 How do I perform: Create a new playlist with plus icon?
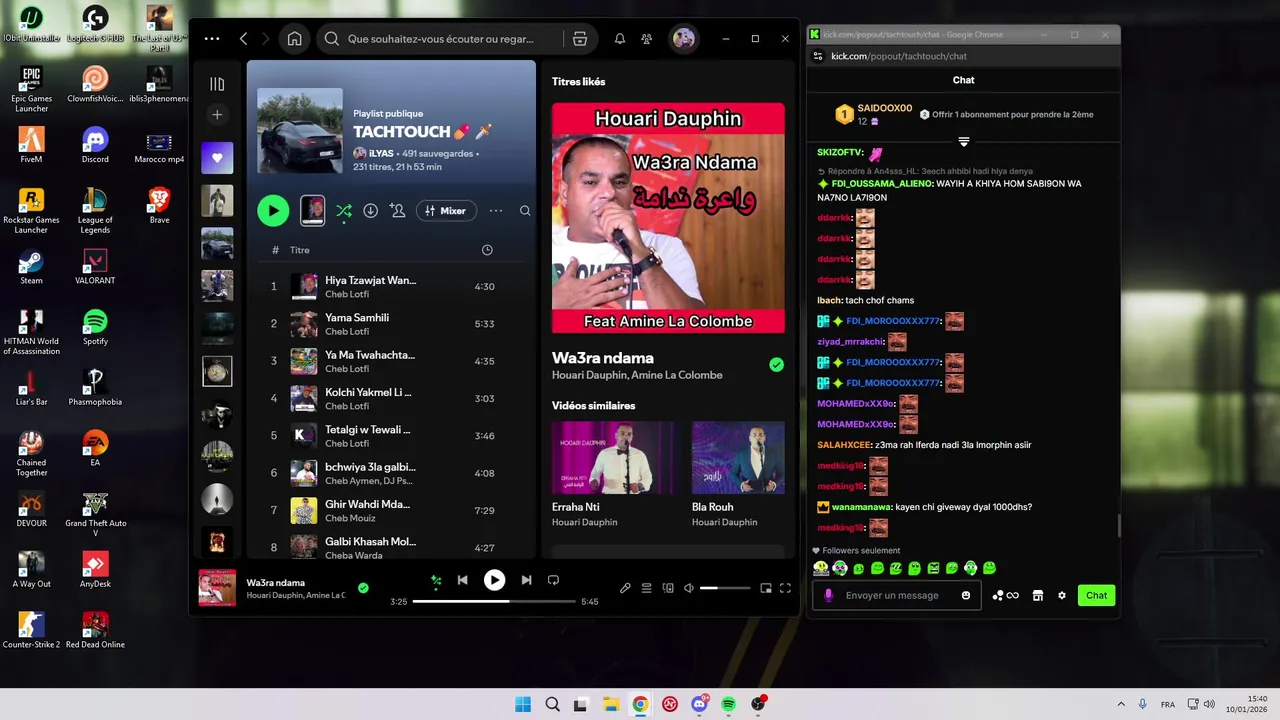tap(217, 115)
